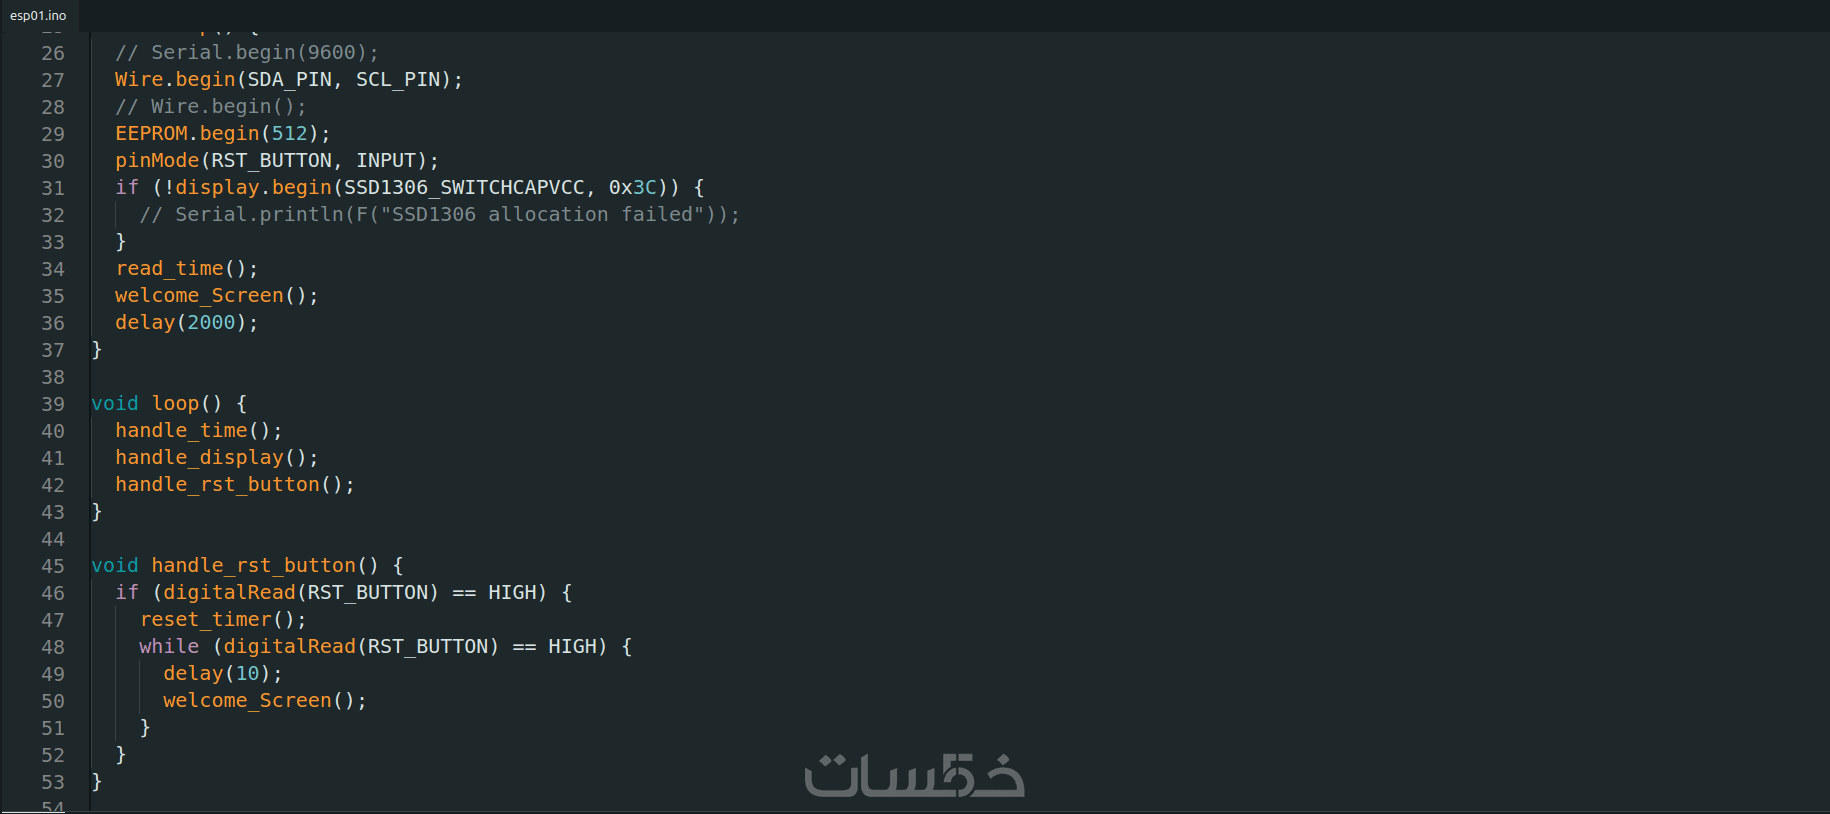
Task: Click line number 31 in the gutter
Action: pos(52,188)
